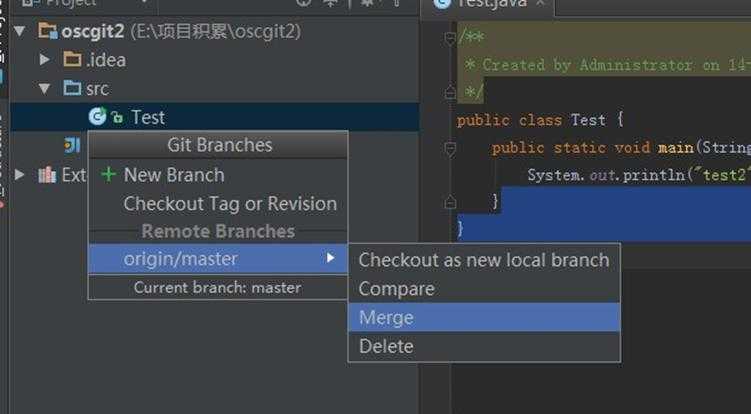Screen dimensions: 751x414
Task: Click the Git Branches popup title
Action: tap(219, 145)
